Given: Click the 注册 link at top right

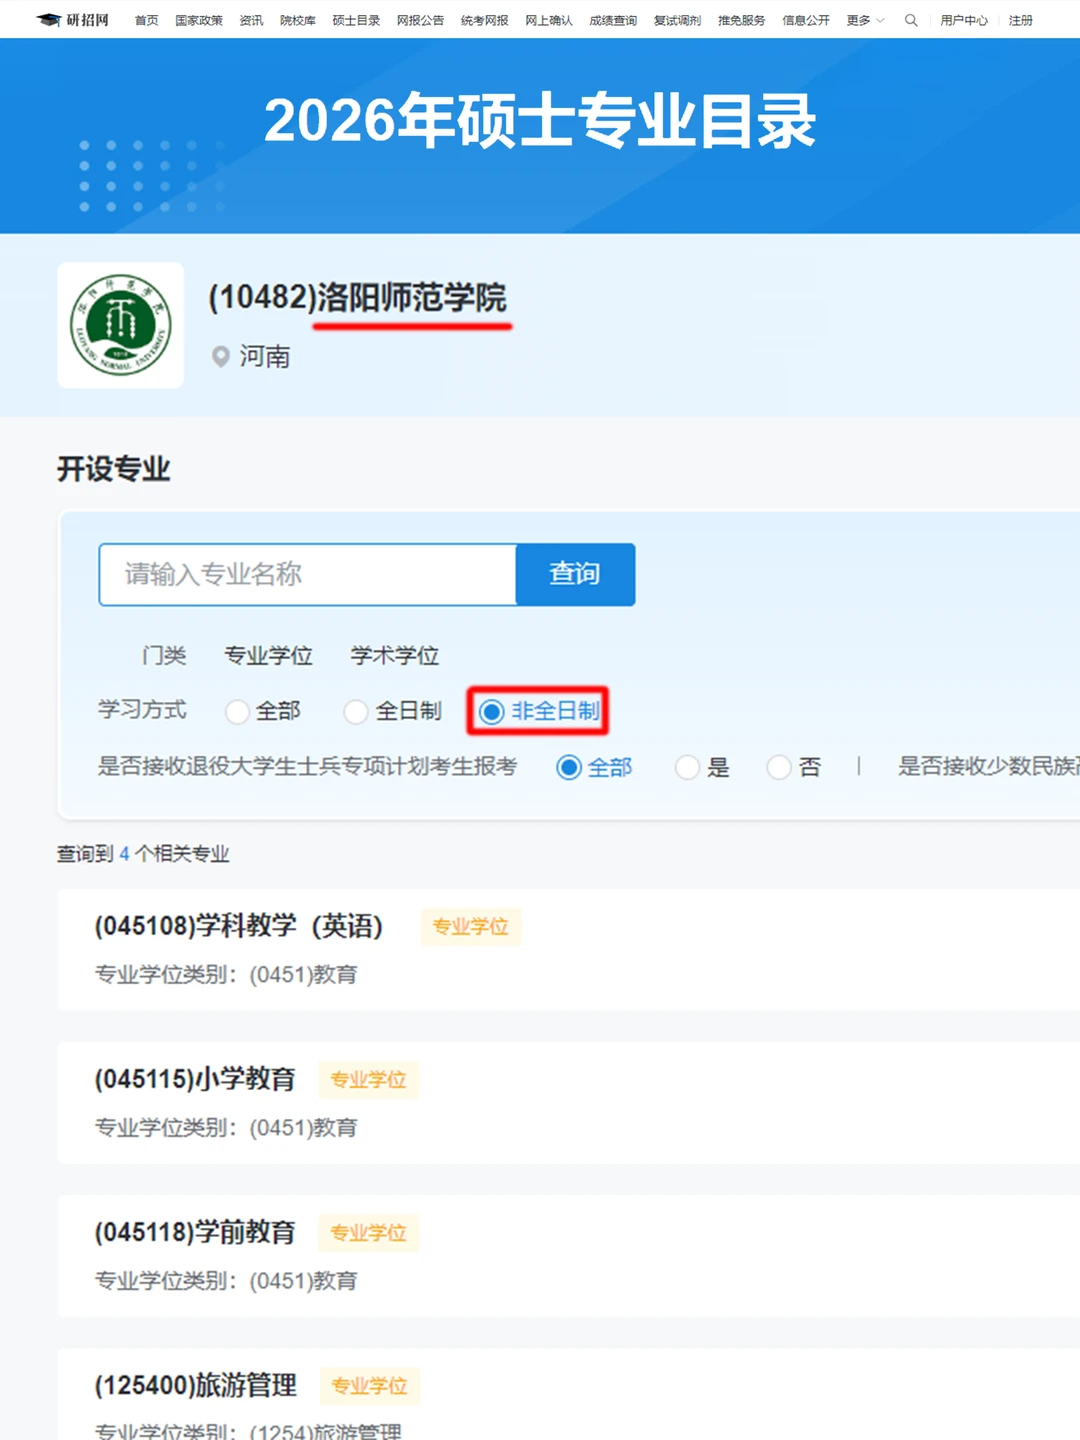Looking at the screenshot, I should (x=1020, y=19).
